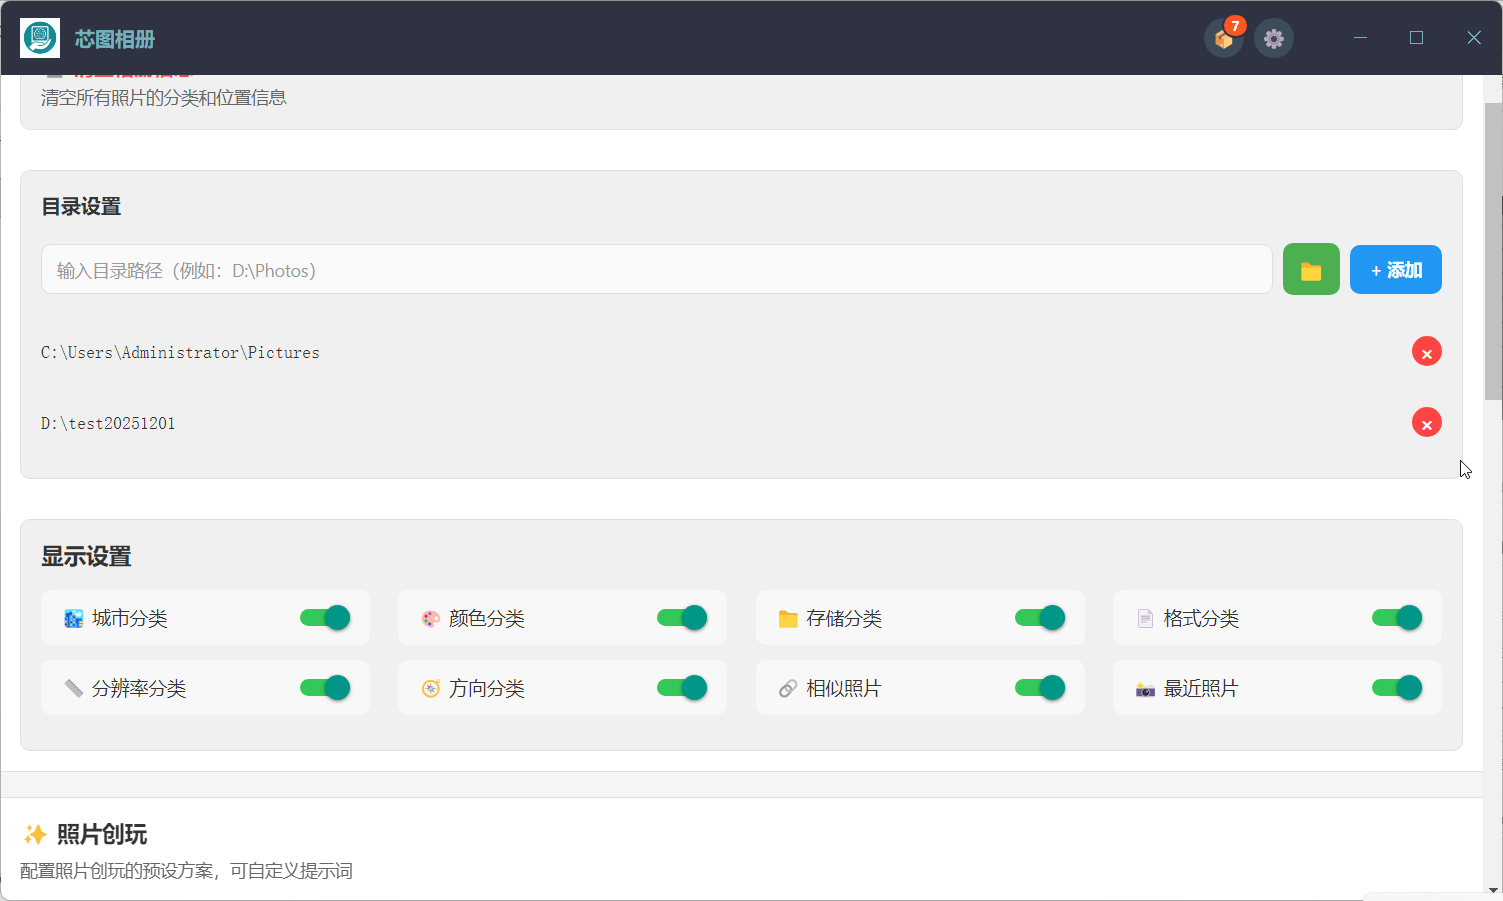Screen dimensions: 1503x901
Task: Click the 相似照片 link icon
Action: click(788, 689)
